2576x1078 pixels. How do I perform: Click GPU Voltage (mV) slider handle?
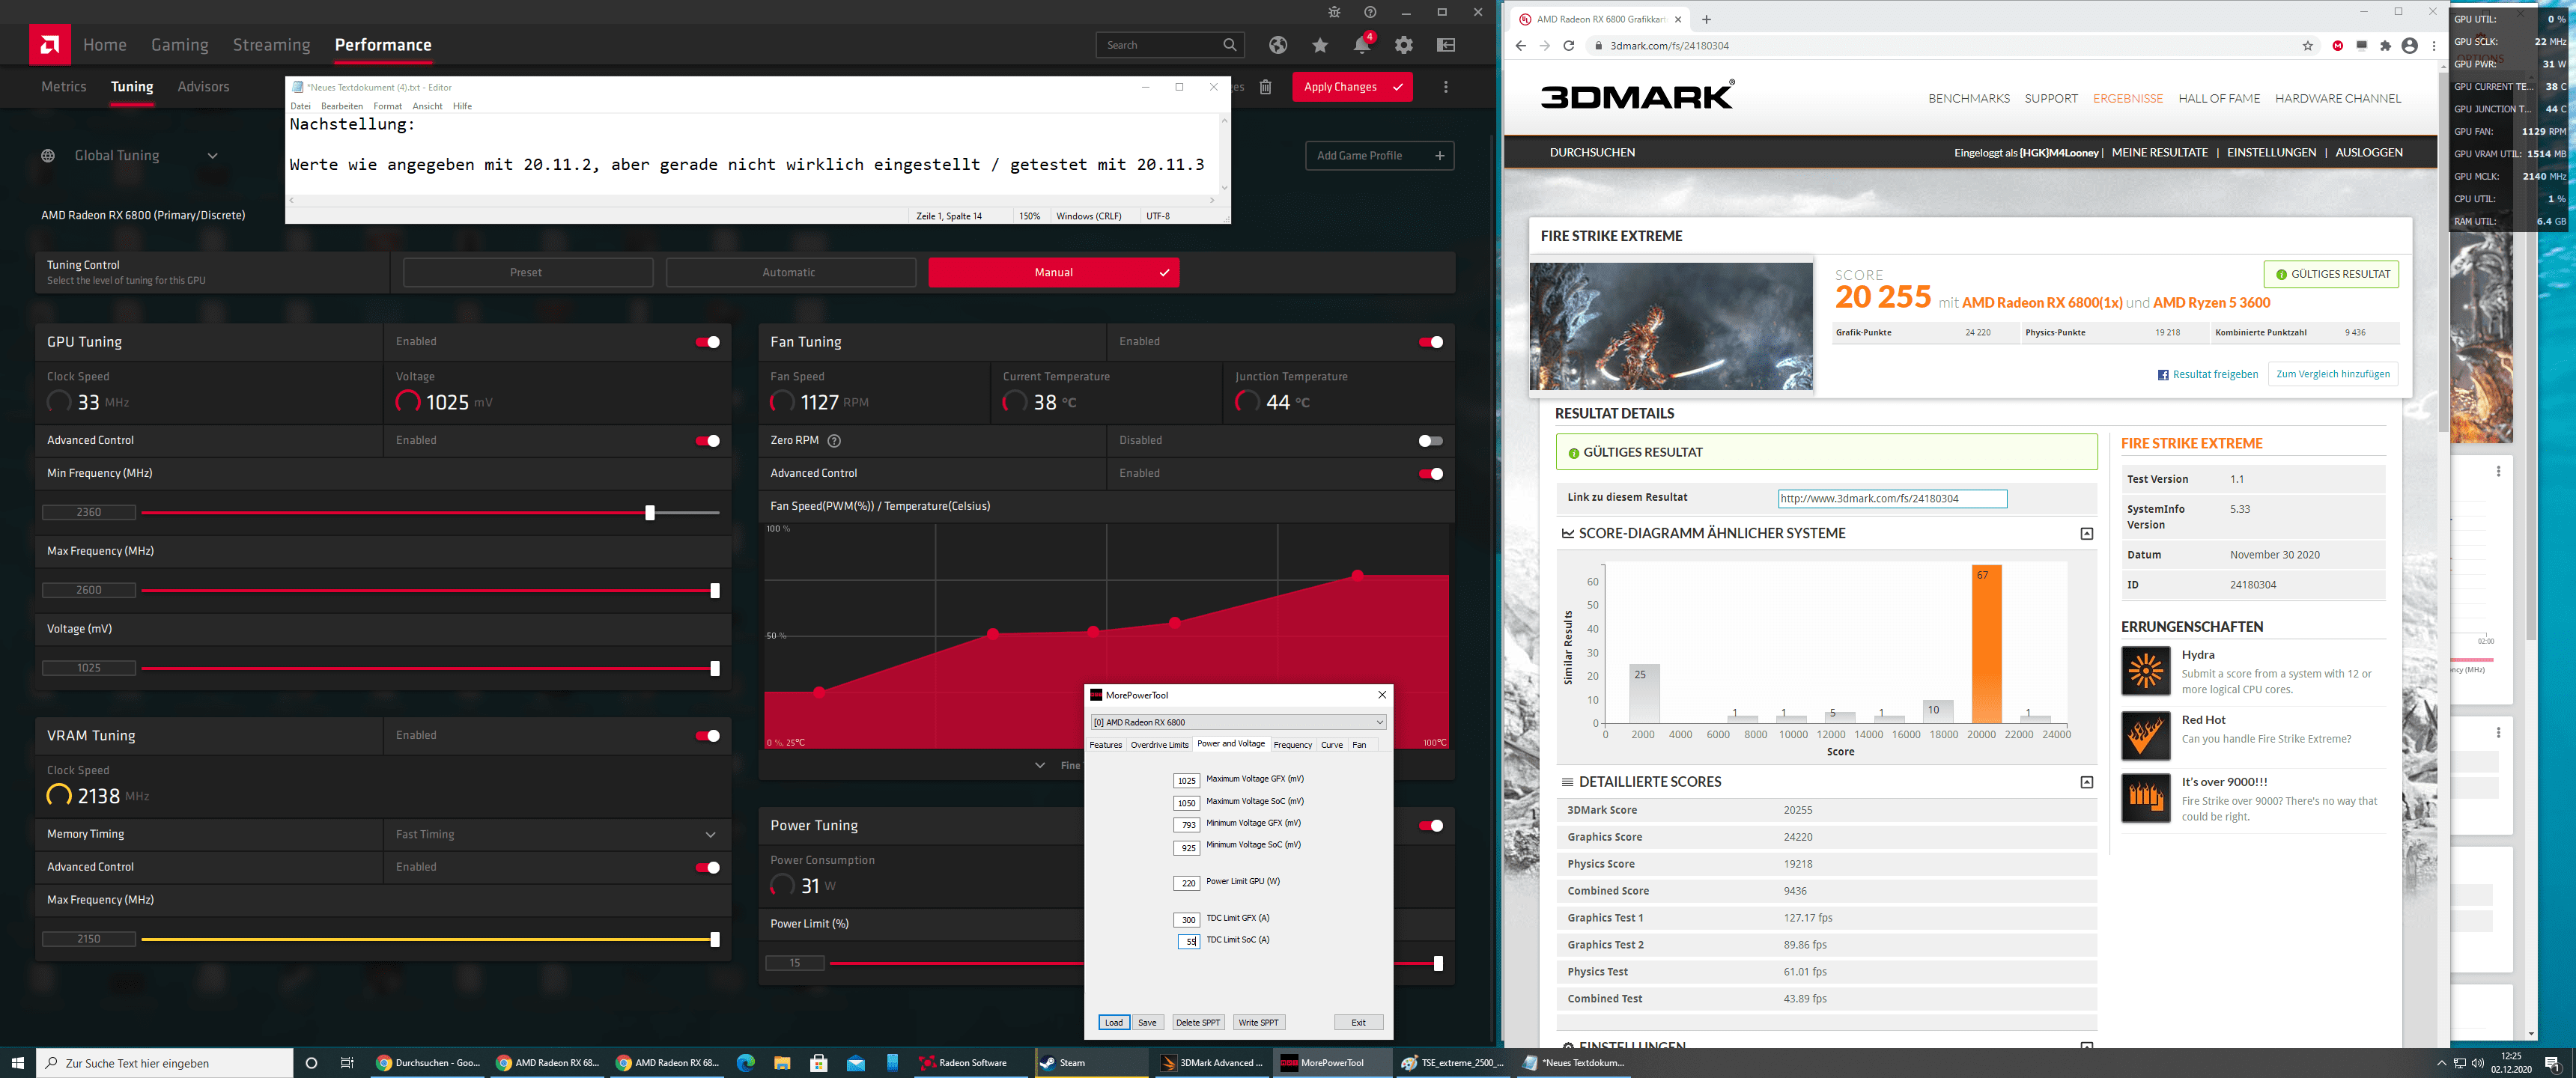pyautogui.click(x=715, y=669)
